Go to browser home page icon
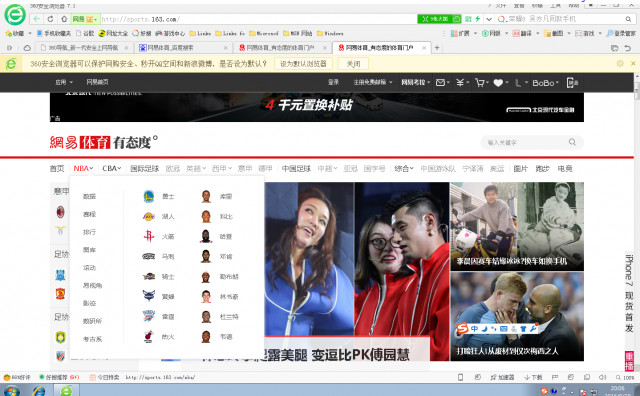This screenshot has width=640, height=396. click(x=64, y=19)
